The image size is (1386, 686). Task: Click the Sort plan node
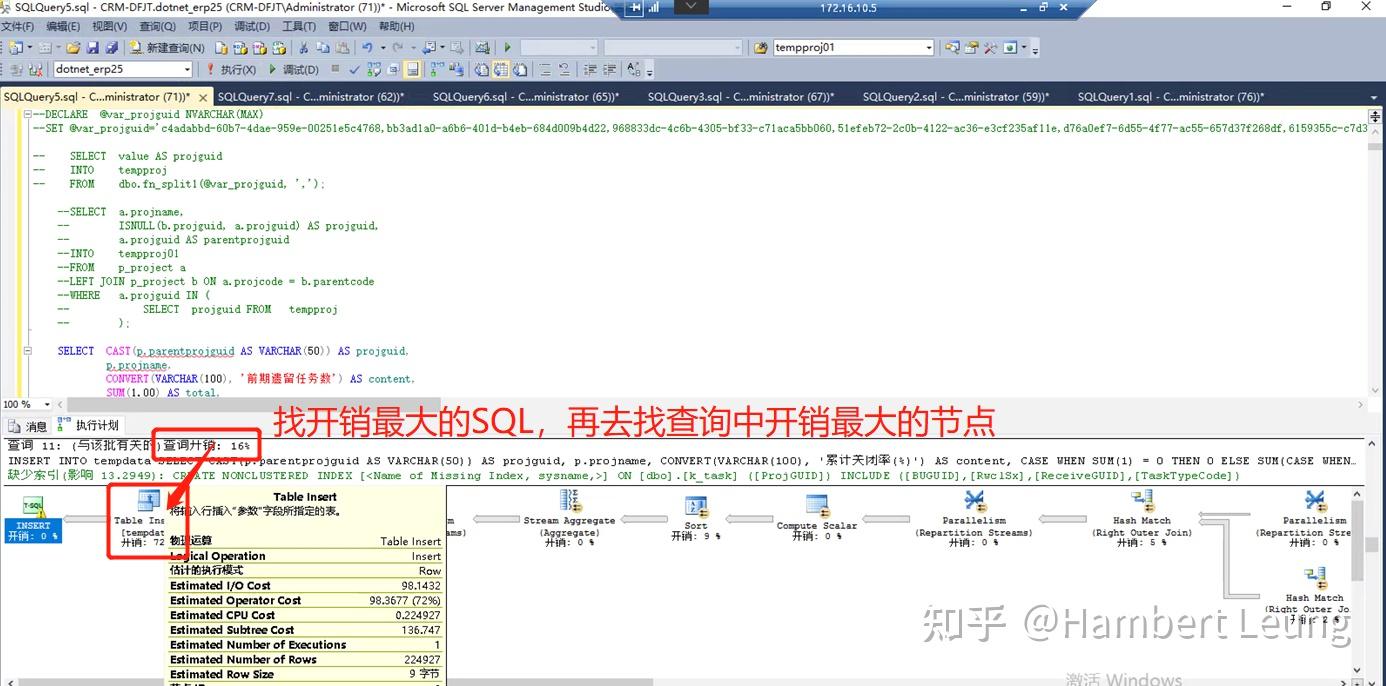click(x=696, y=517)
